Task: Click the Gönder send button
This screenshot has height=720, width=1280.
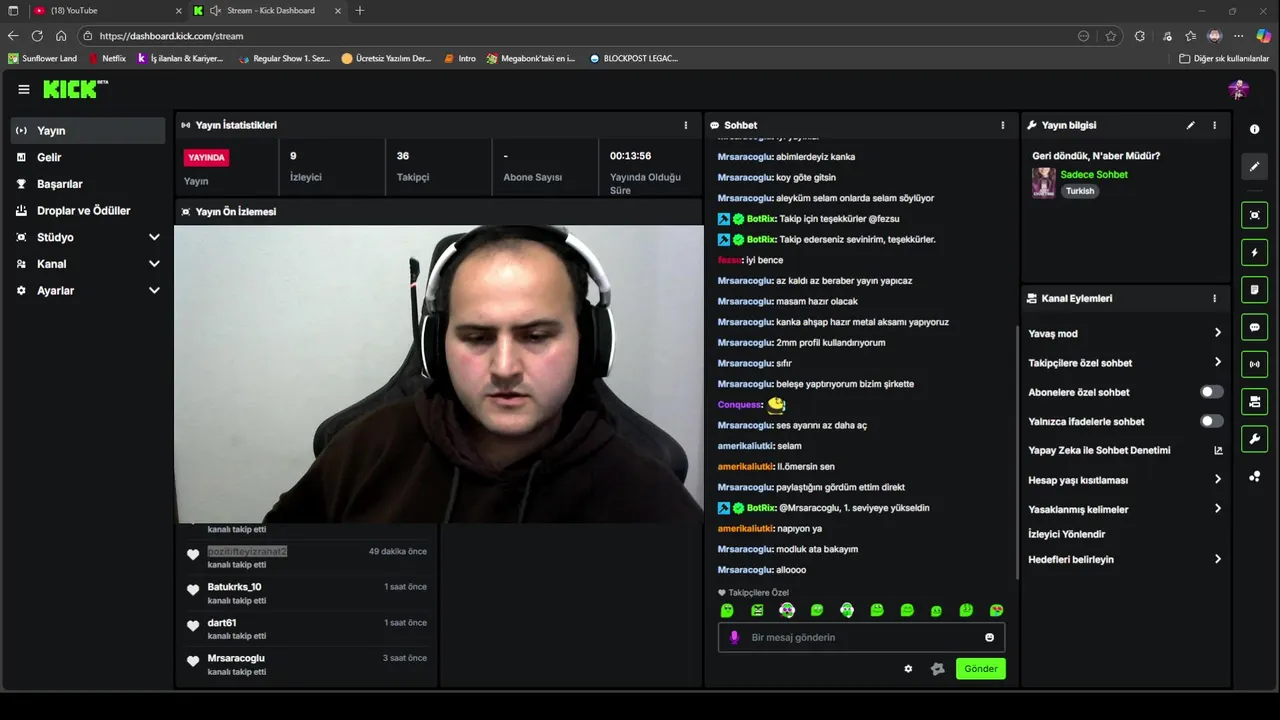Action: coord(980,669)
